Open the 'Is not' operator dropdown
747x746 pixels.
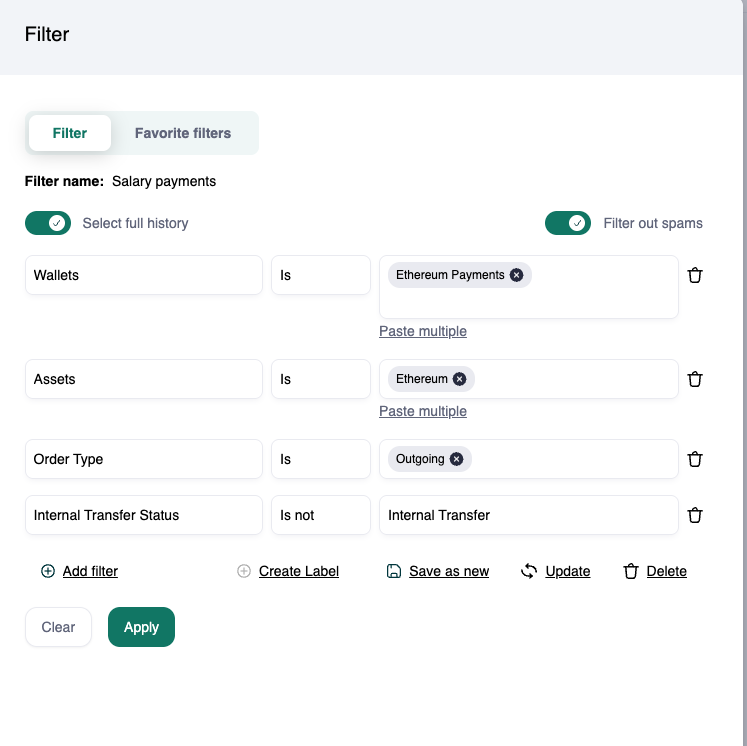[x=320, y=515]
